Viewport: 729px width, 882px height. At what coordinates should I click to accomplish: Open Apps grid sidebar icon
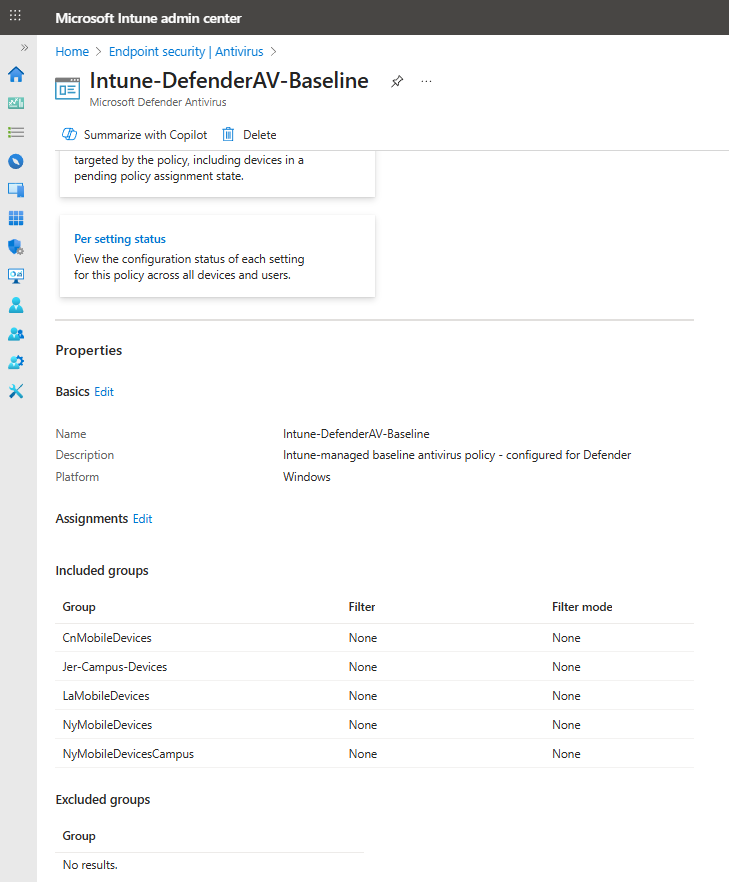click(16, 218)
